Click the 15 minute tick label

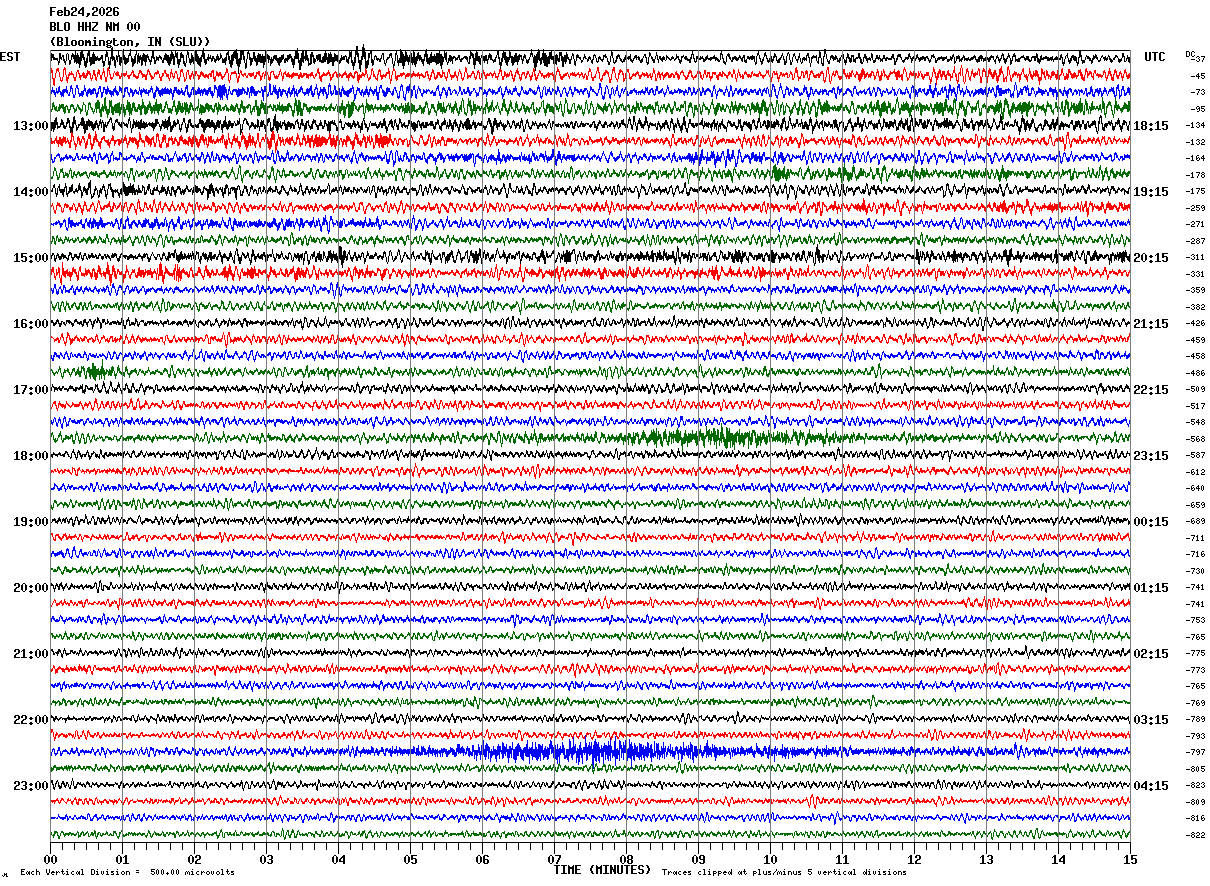pos(1130,859)
